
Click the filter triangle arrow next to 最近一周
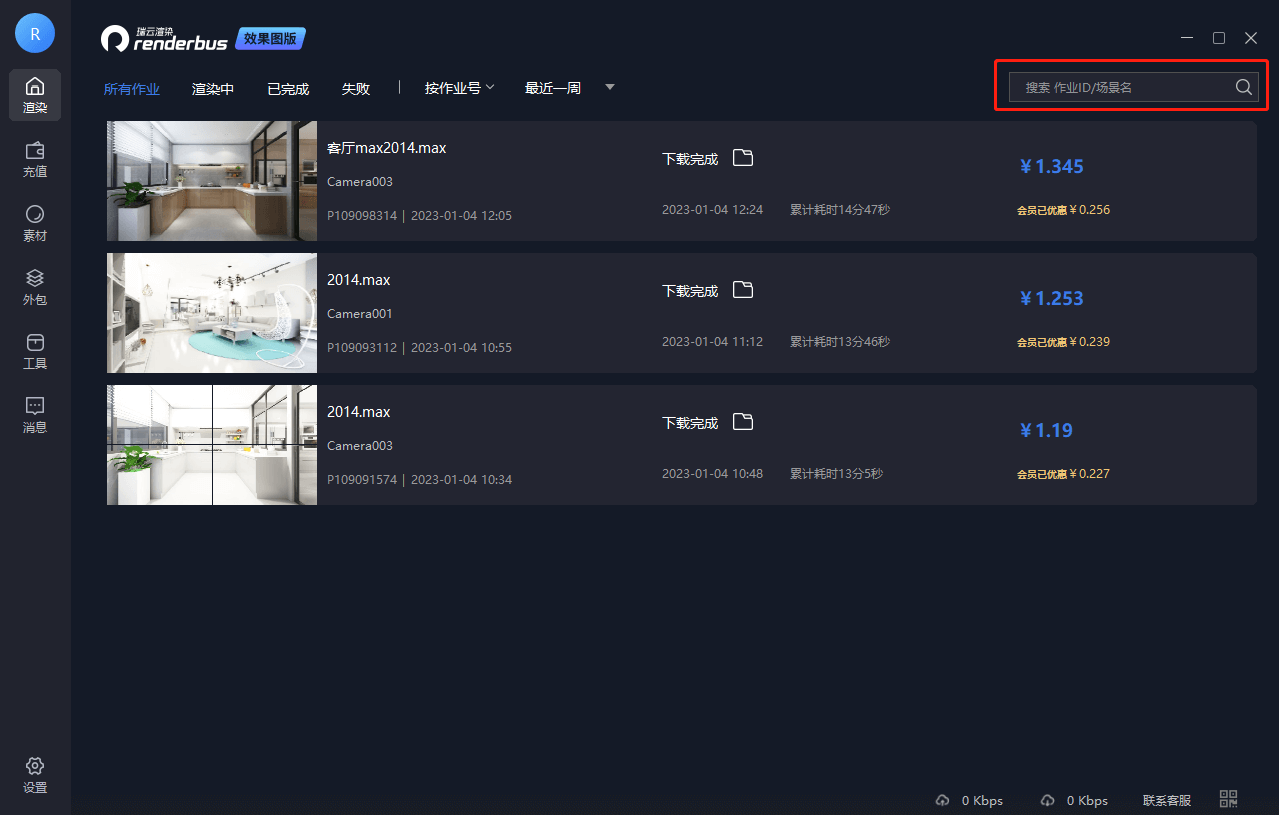pyautogui.click(x=610, y=87)
